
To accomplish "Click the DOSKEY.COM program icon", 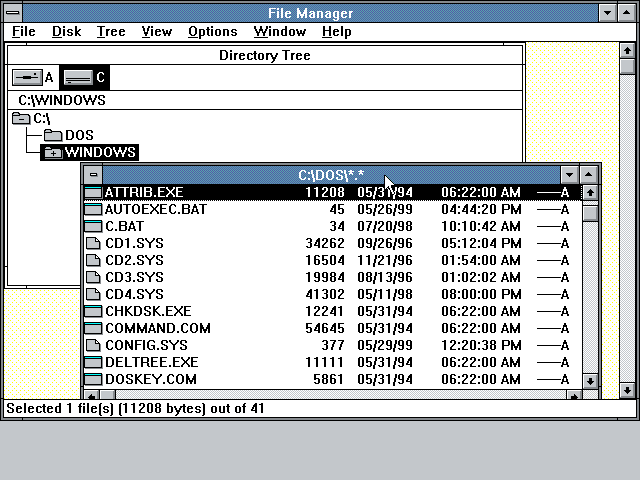I will pos(93,379).
